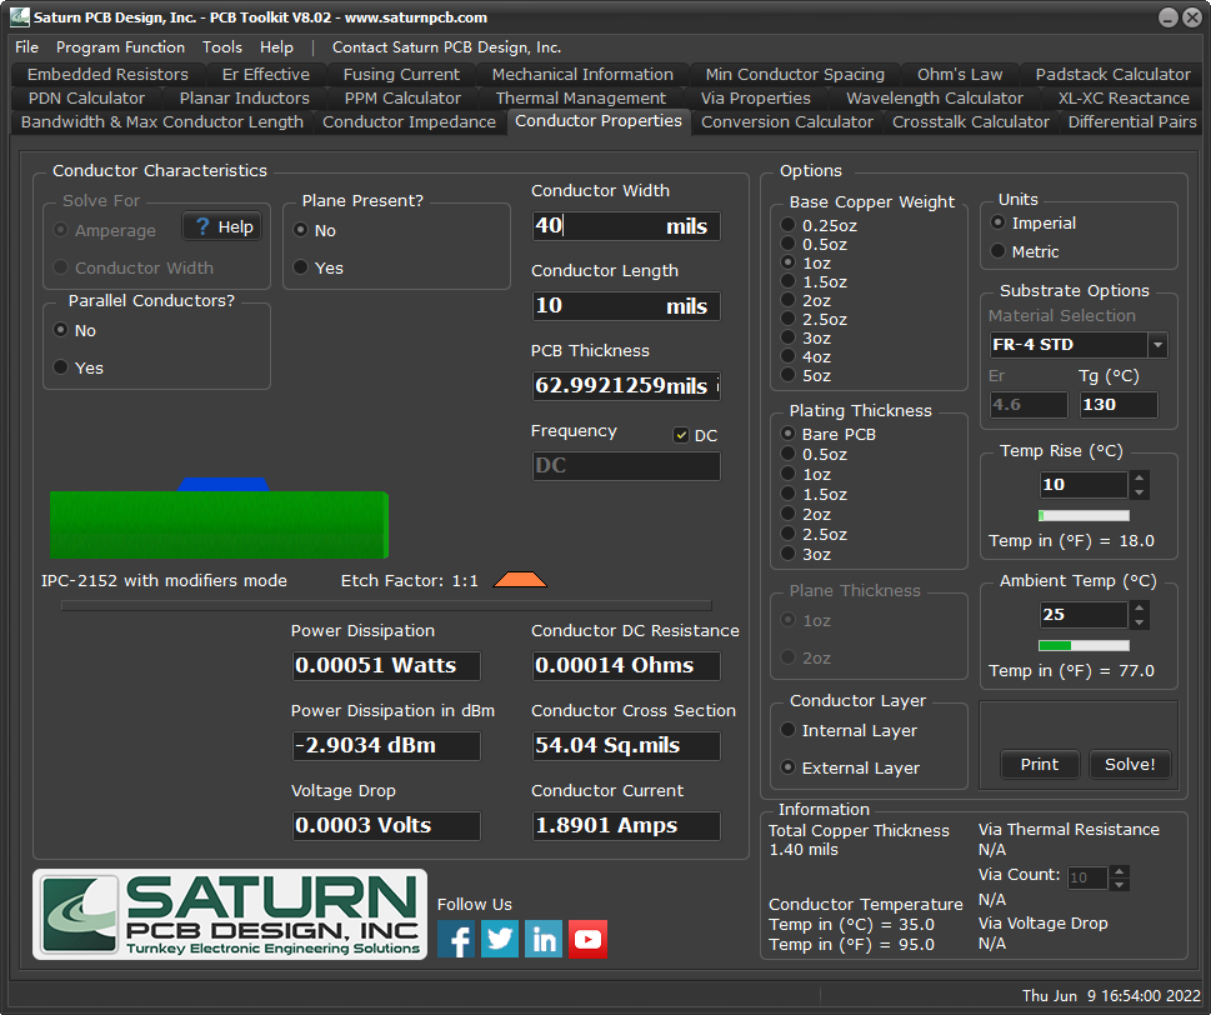The image size is (1211, 1015).
Task: Click the PCB Thickness input field
Action: pos(626,386)
